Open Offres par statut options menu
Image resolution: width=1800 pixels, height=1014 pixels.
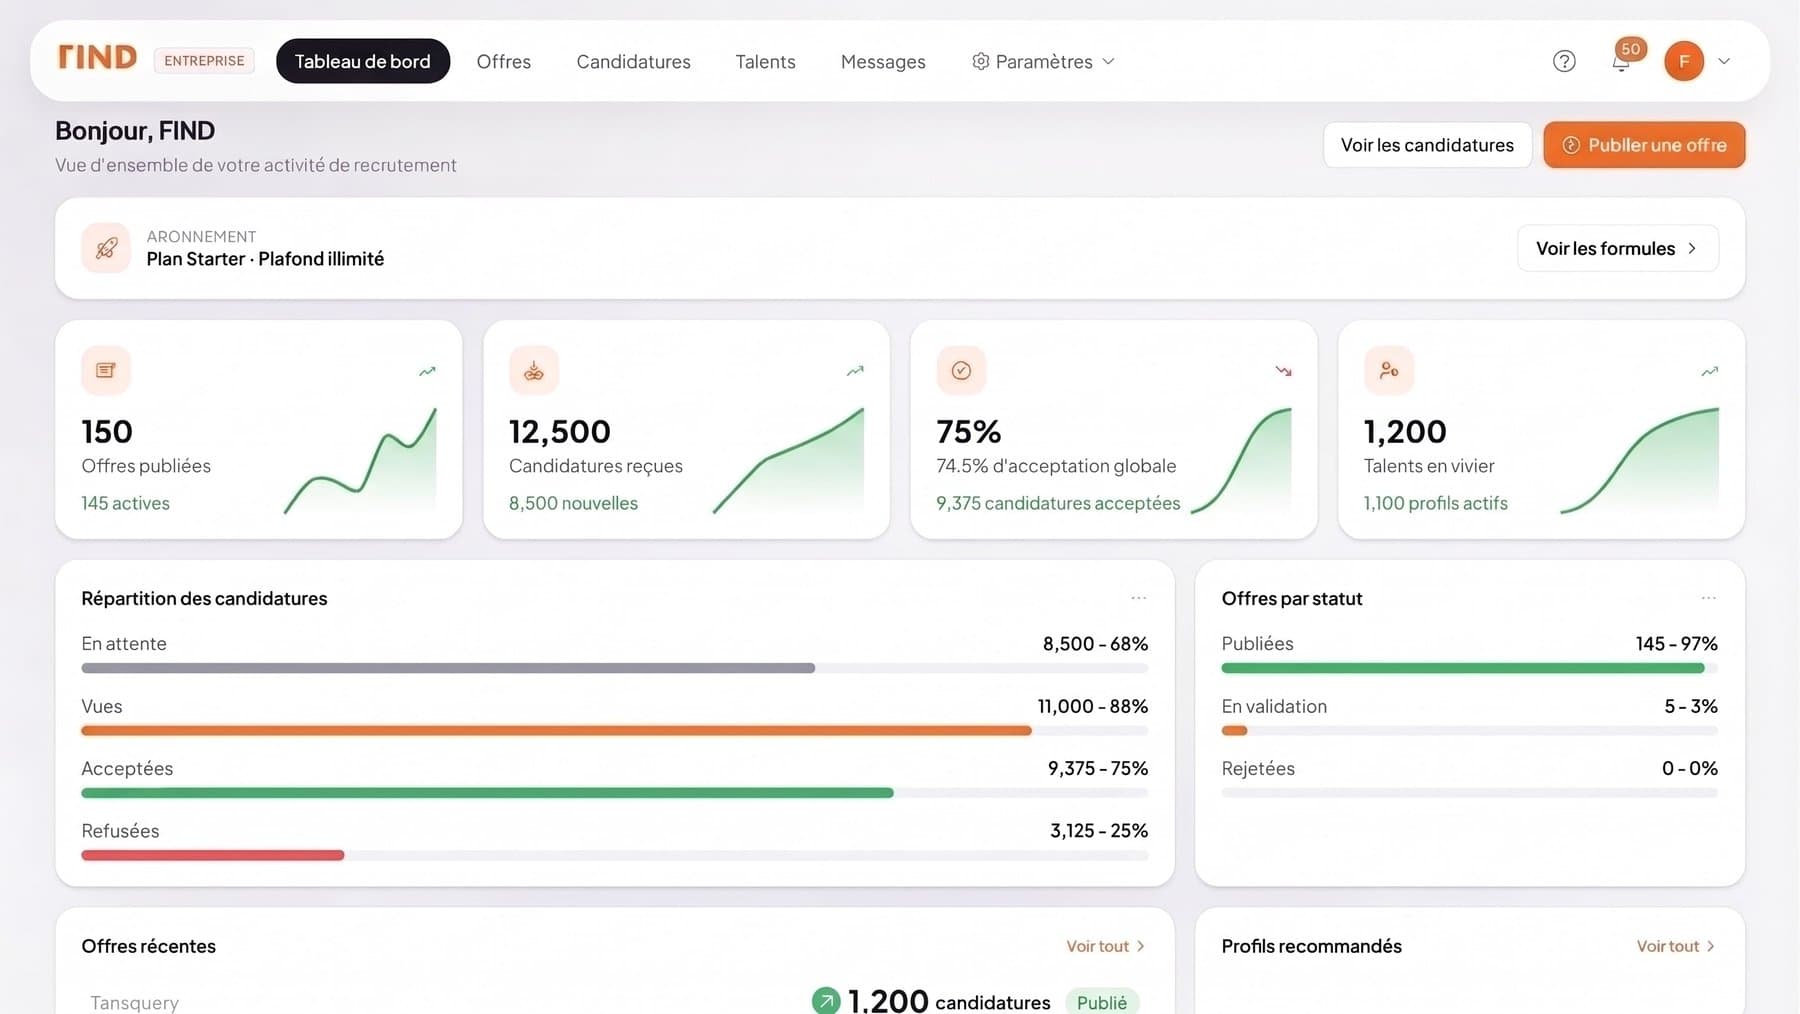coord(1708,598)
